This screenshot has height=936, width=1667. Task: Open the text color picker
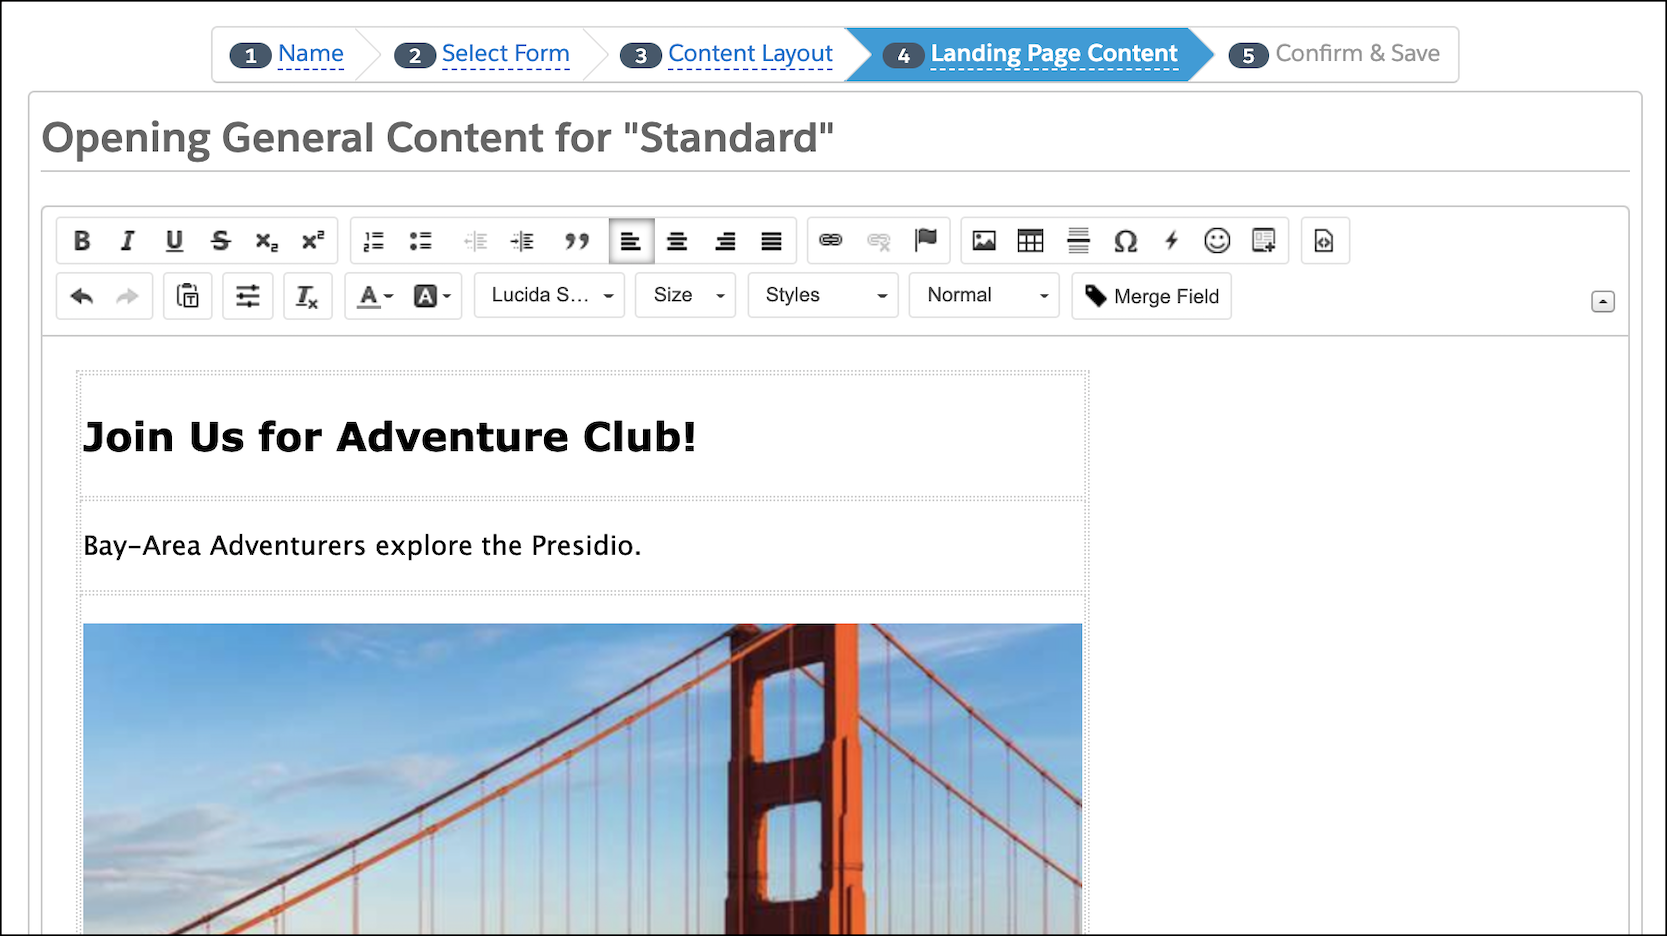tap(376, 296)
